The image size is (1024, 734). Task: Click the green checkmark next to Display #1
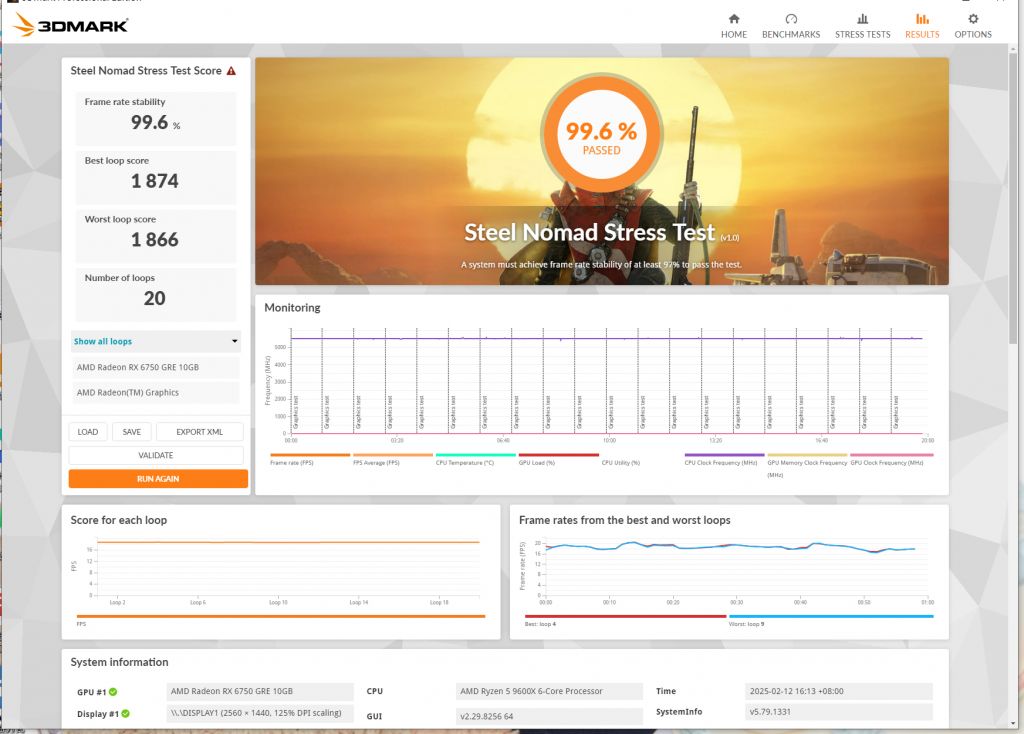click(x=127, y=714)
